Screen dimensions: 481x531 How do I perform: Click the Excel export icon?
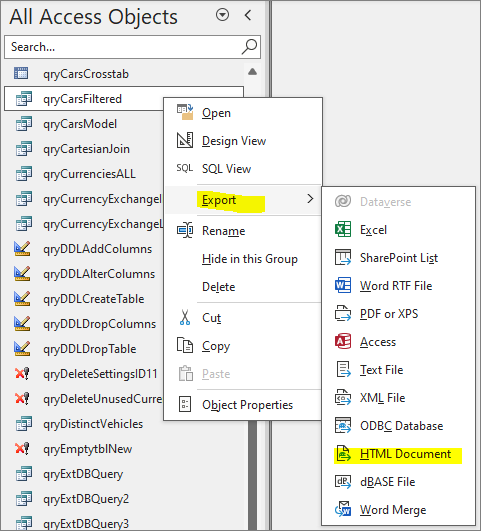[x=343, y=229]
